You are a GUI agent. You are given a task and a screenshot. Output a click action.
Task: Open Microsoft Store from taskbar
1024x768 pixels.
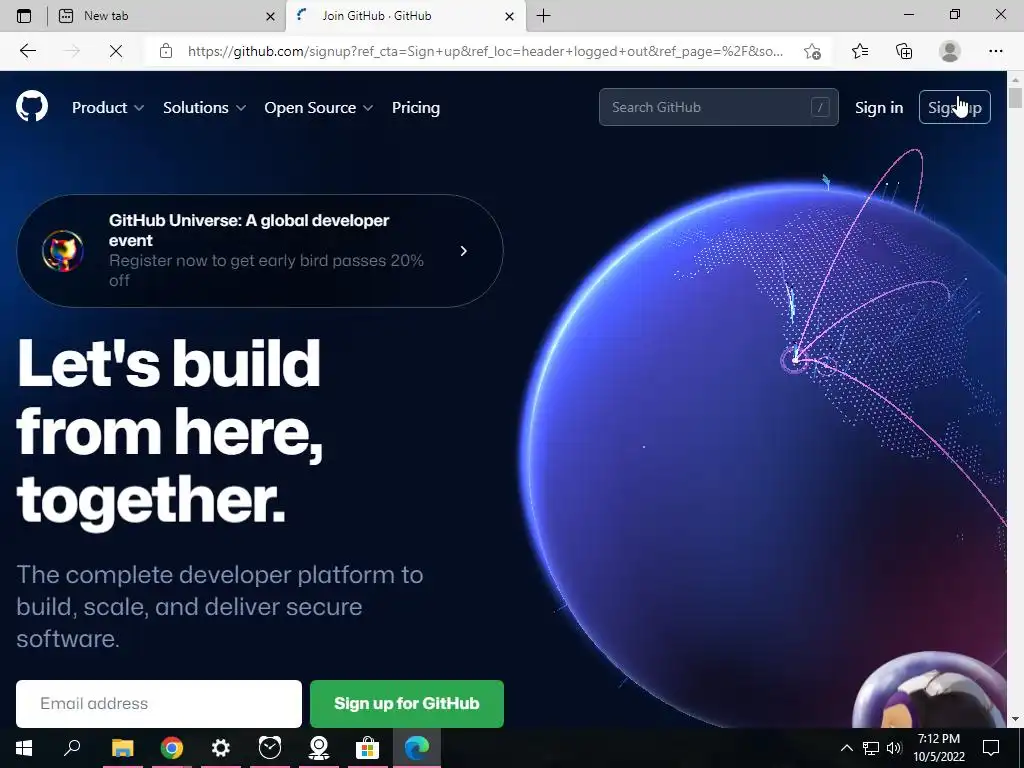(368, 748)
